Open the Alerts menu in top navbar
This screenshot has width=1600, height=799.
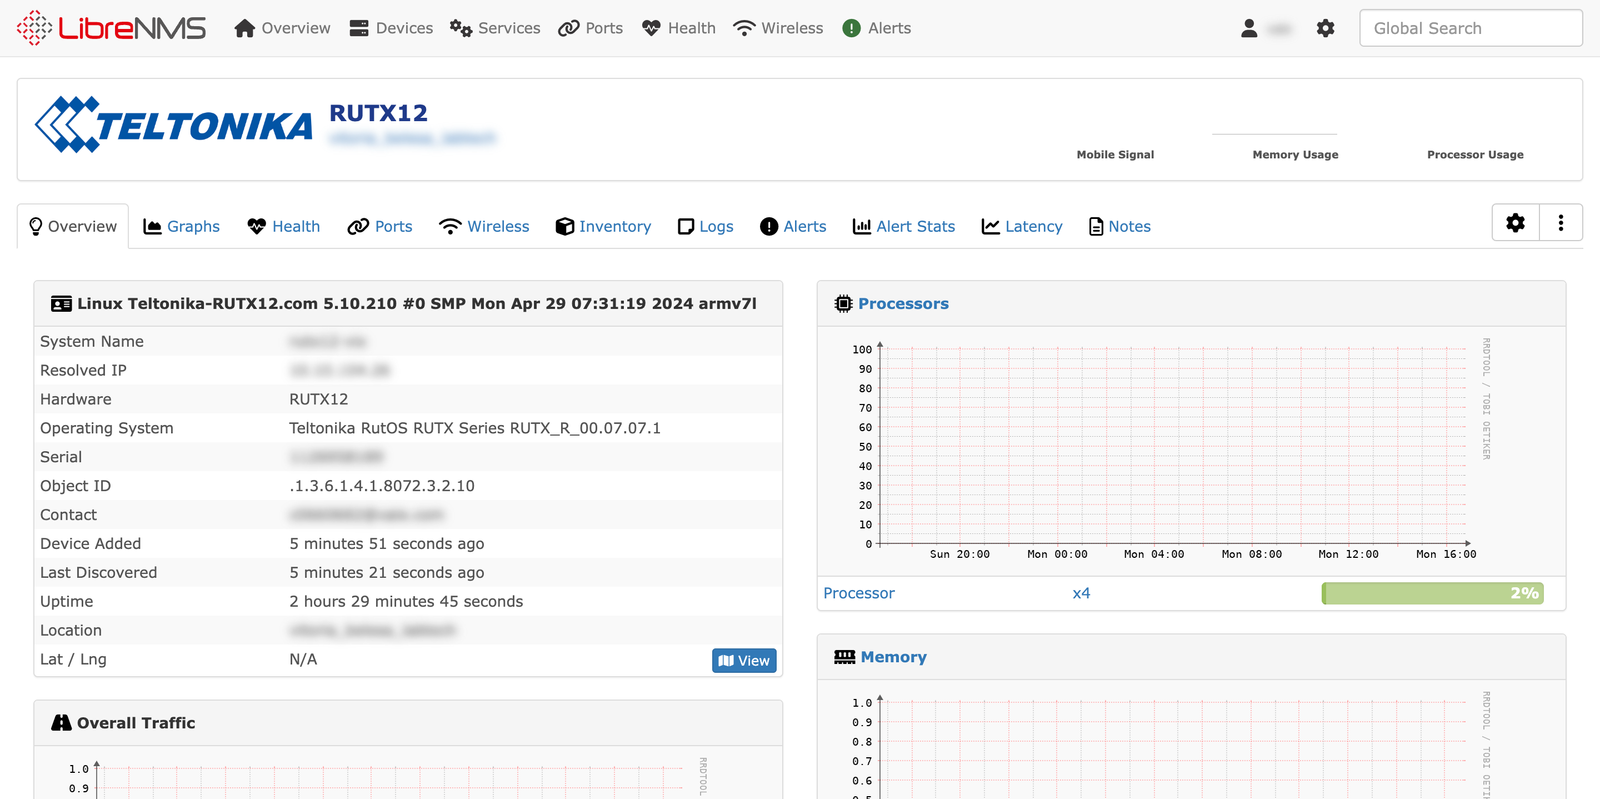tap(877, 28)
